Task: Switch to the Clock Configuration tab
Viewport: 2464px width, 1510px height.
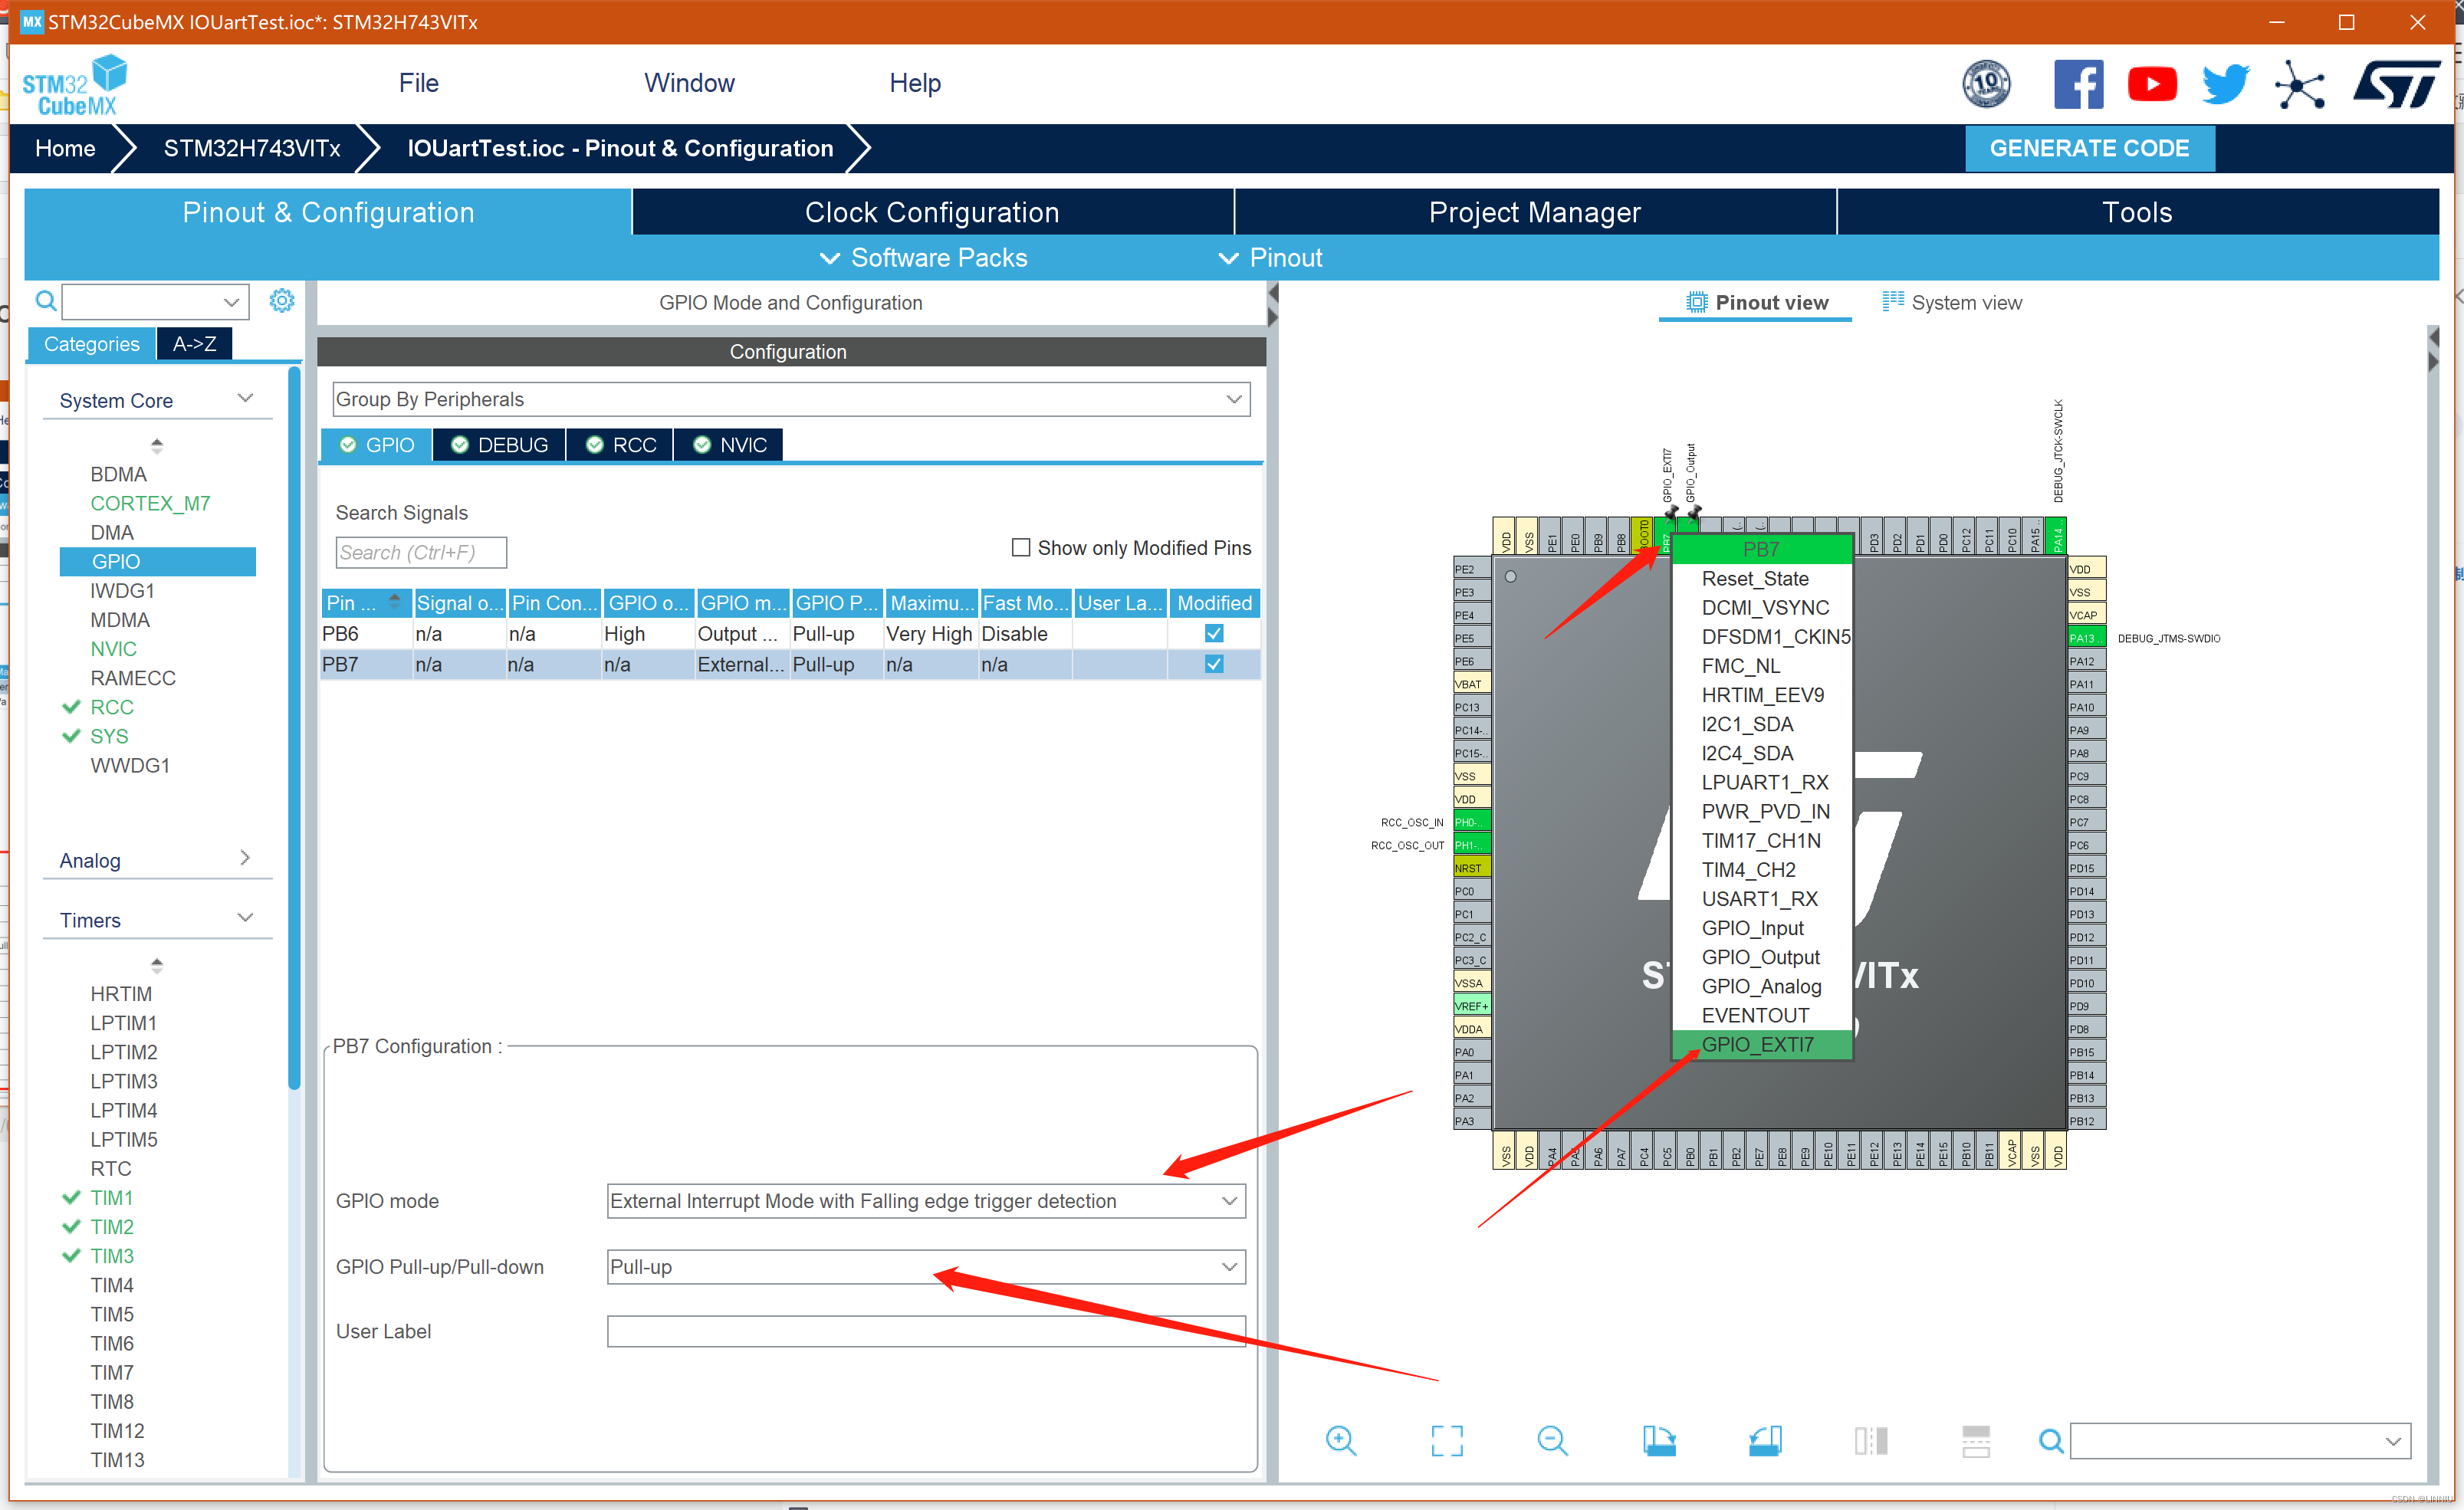Action: click(932, 212)
